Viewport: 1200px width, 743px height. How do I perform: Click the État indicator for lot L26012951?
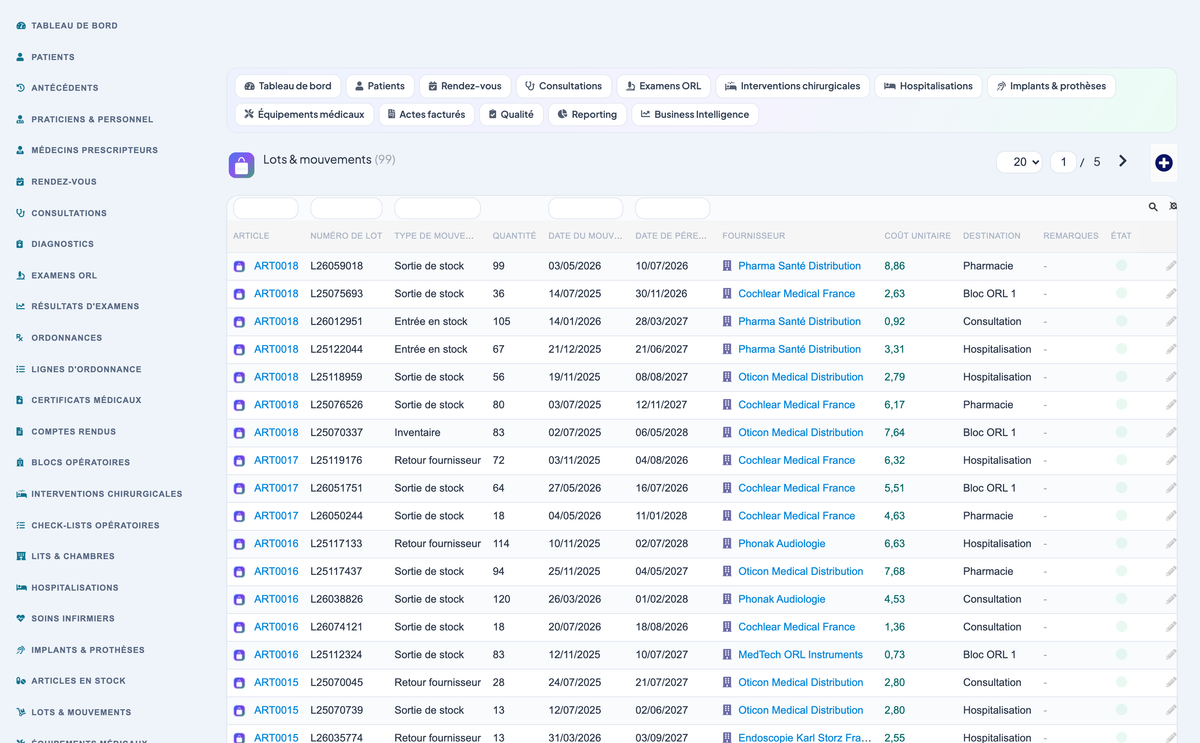coord(1121,322)
